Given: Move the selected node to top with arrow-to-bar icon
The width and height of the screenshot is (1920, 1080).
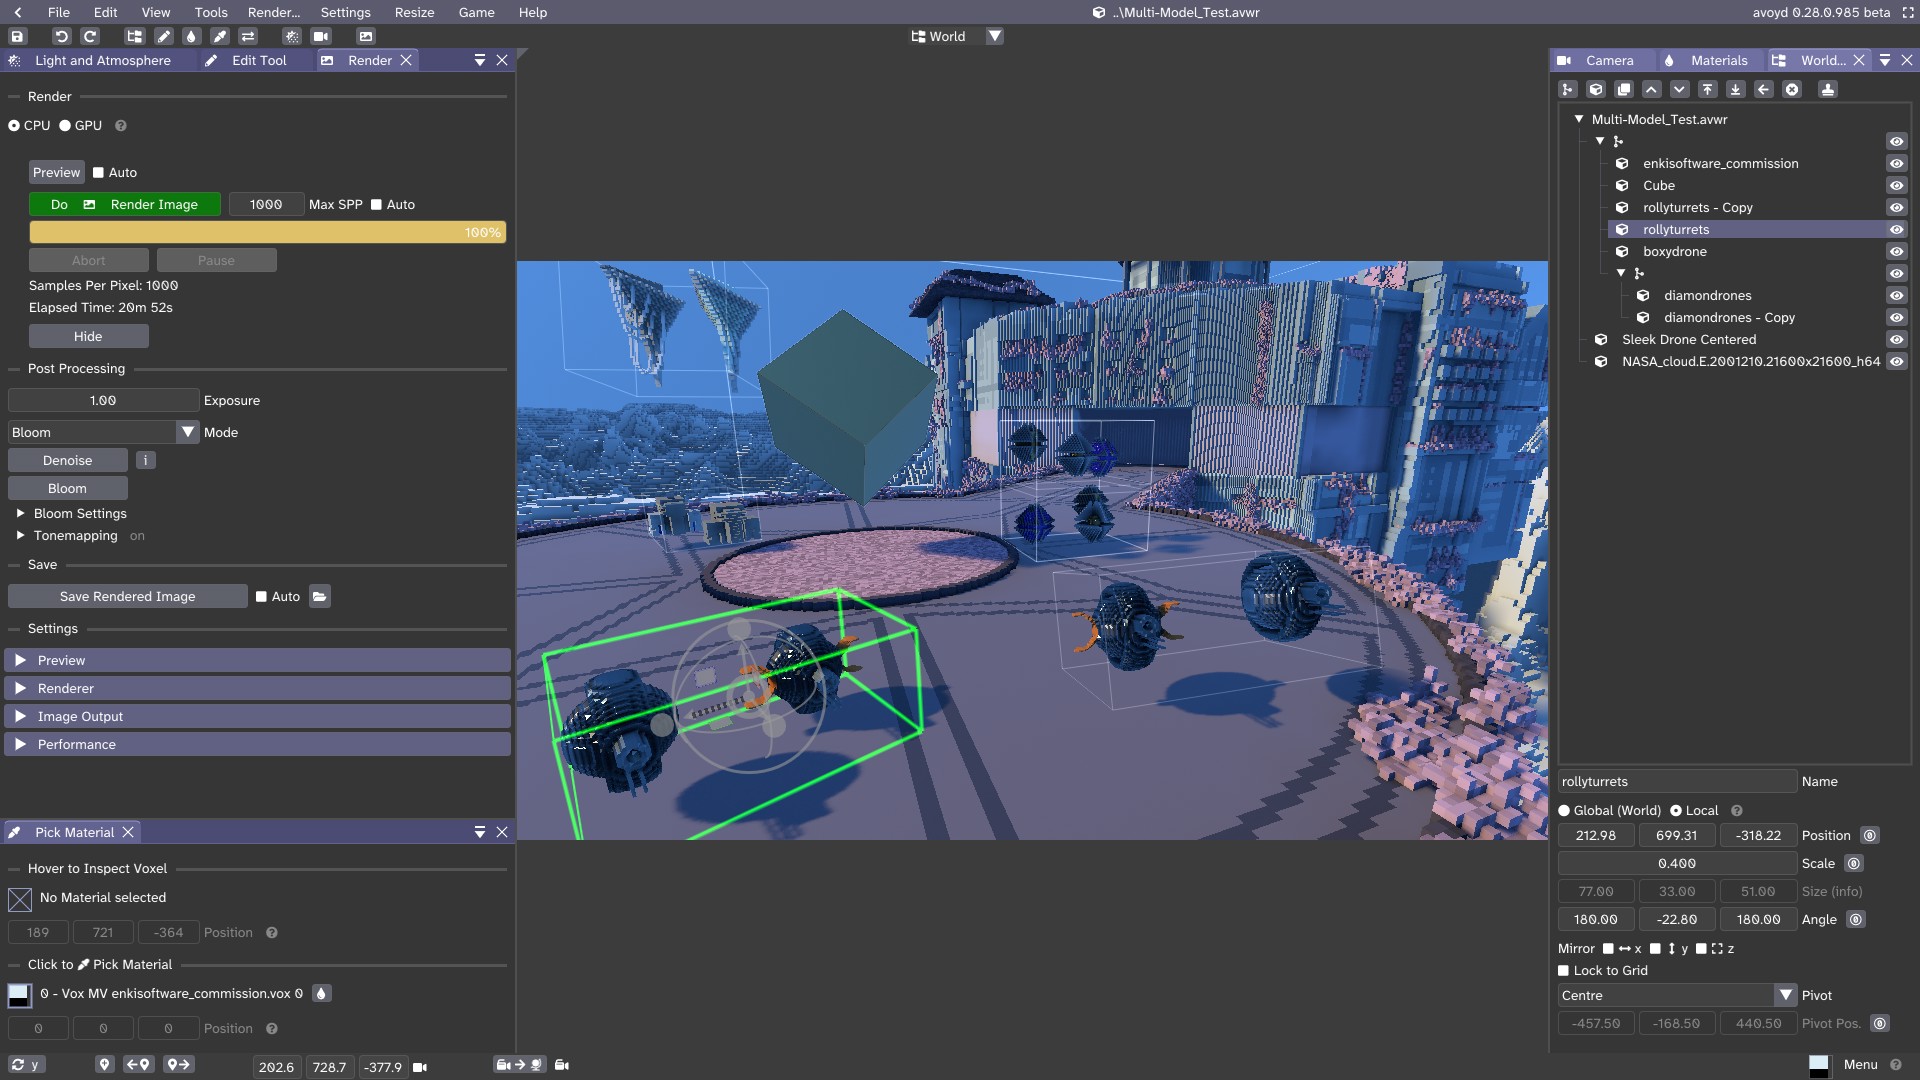Looking at the screenshot, I should point(1708,90).
